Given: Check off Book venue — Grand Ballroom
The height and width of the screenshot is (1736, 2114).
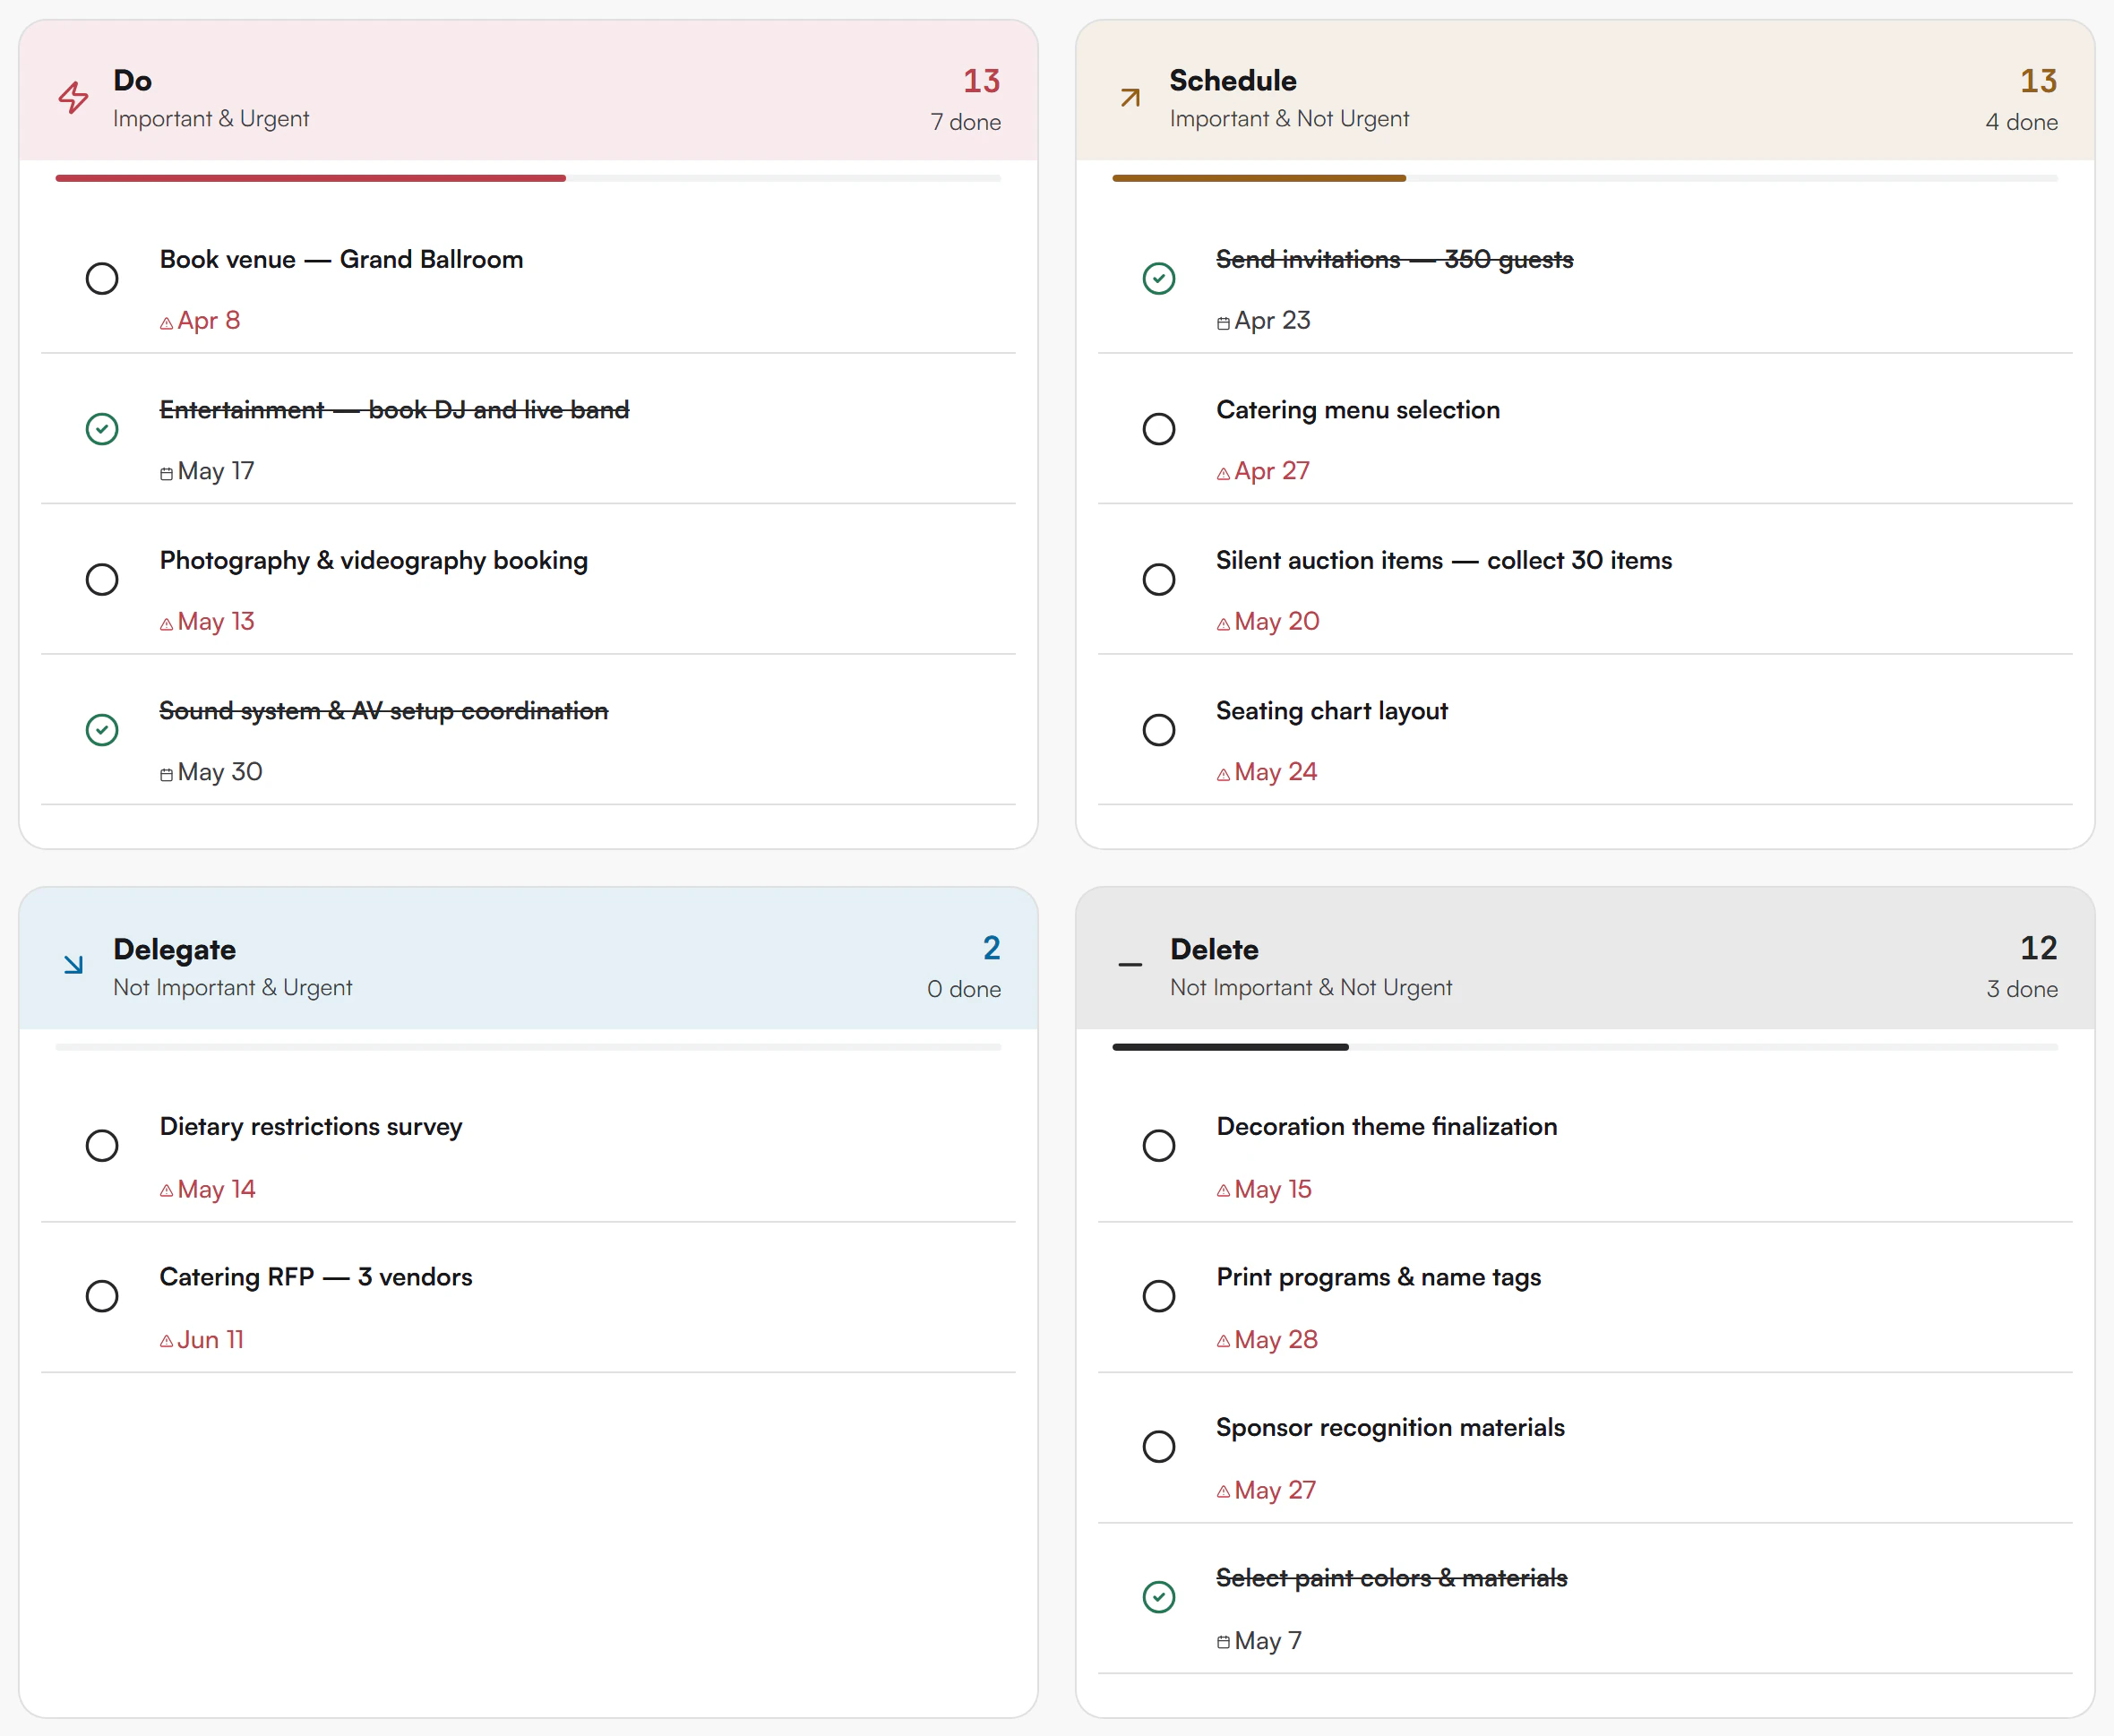Looking at the screenshot, I should tap(102, 278).
